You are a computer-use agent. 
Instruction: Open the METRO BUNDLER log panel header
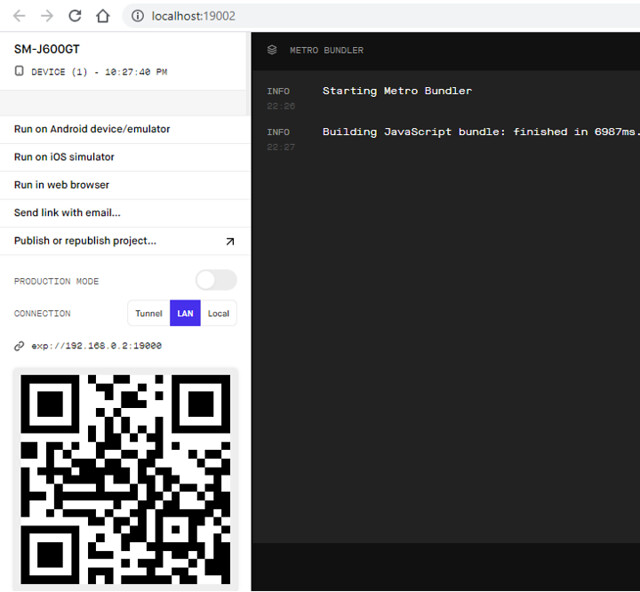coord(446,51)
